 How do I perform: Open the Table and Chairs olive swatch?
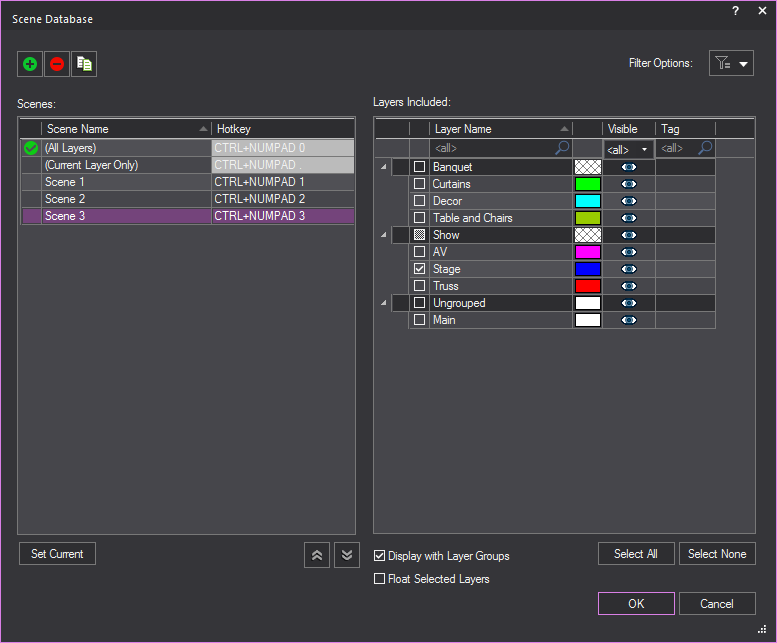pos(588,218)
